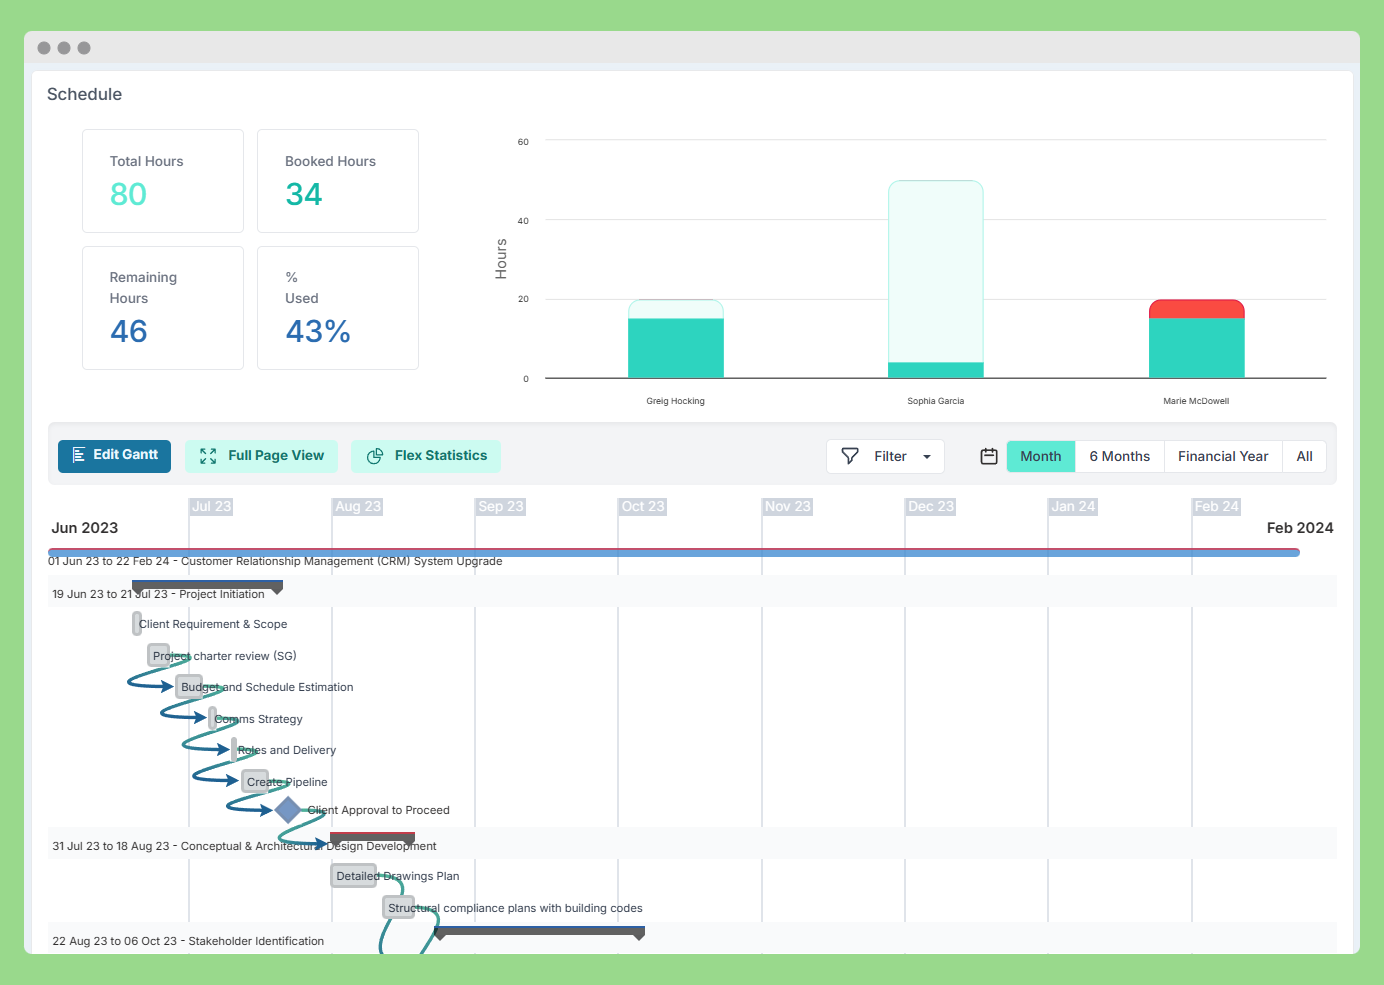Click the Schedule page heading
Viewport: 1384px width, 985px height.
(84, 94)
